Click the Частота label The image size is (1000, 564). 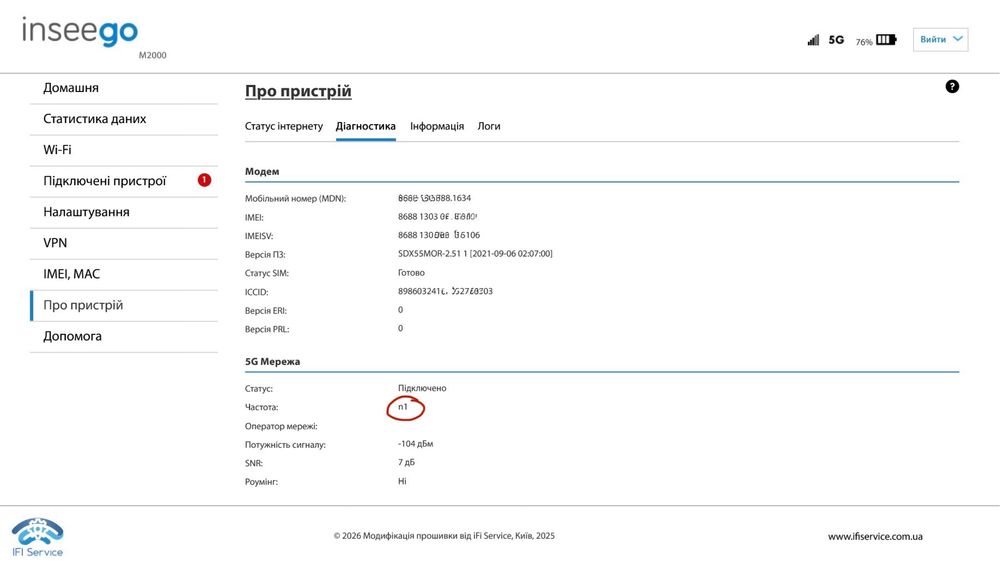[x=261, y=407]
